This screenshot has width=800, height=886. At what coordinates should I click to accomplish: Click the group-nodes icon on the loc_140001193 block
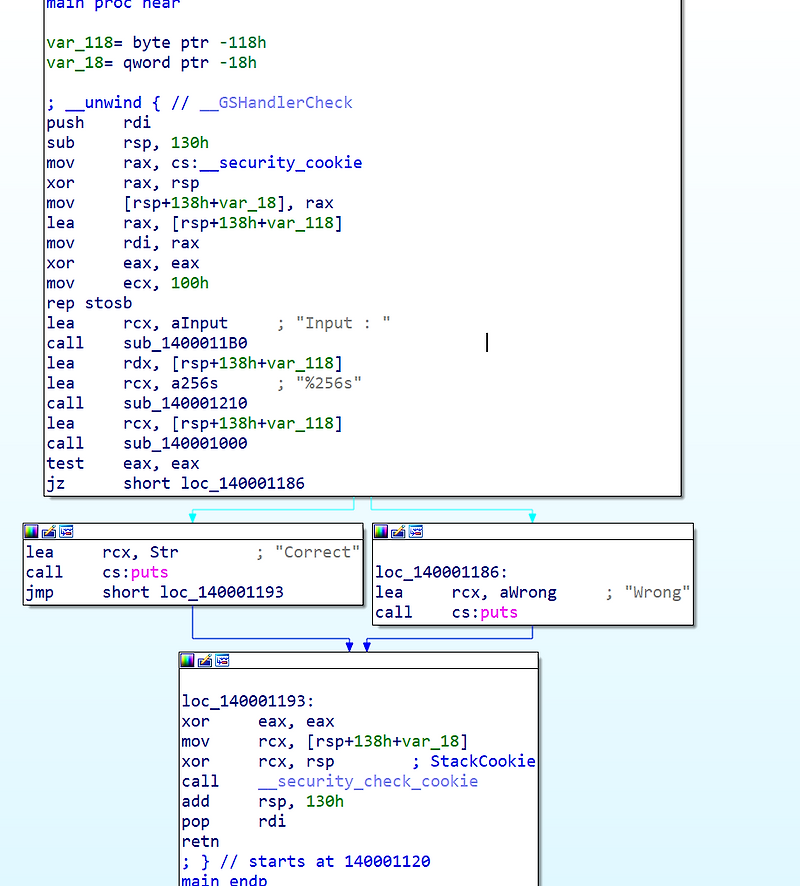(x=222, y=660)
